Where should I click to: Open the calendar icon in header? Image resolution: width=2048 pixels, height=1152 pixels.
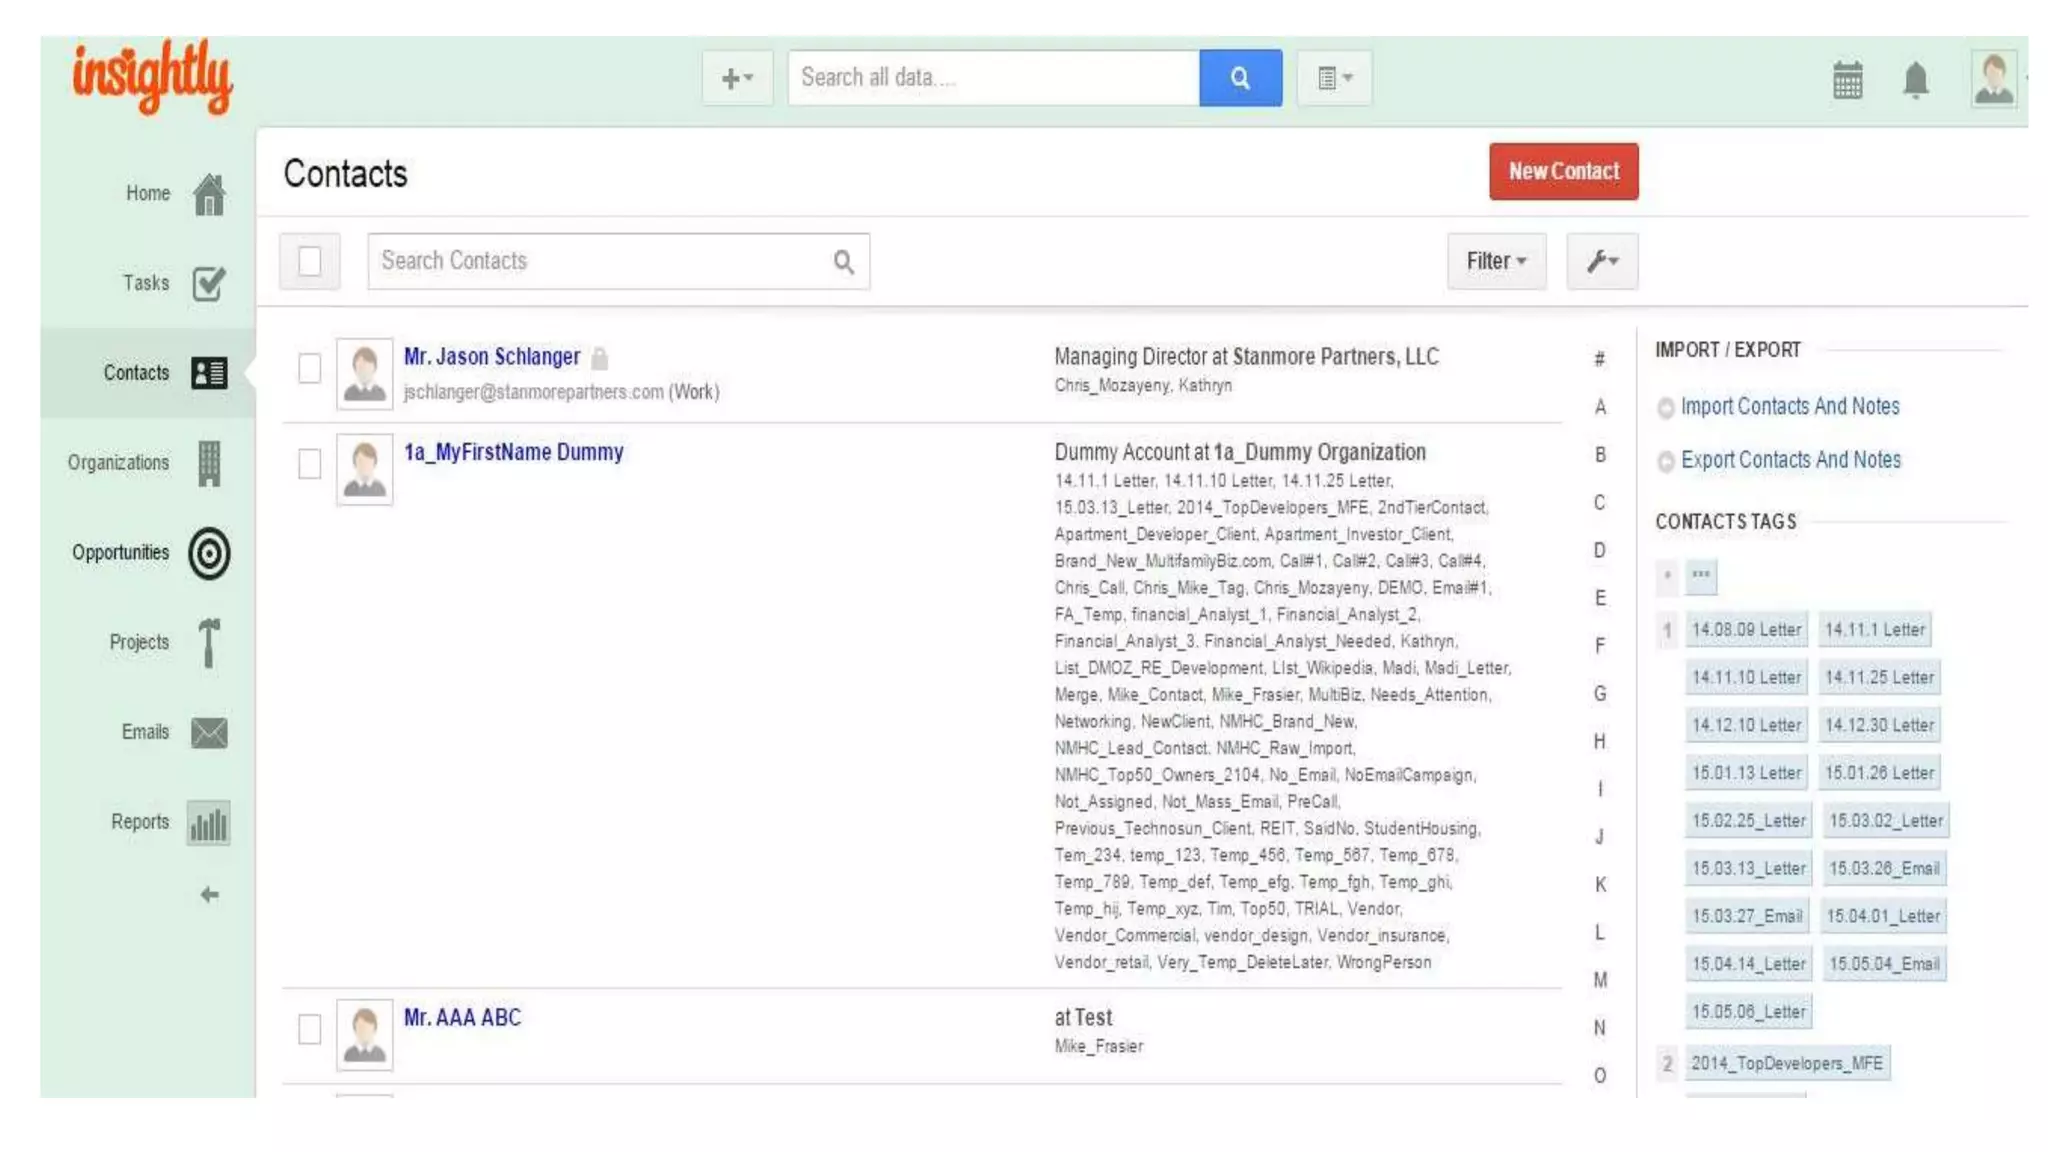1847,79
